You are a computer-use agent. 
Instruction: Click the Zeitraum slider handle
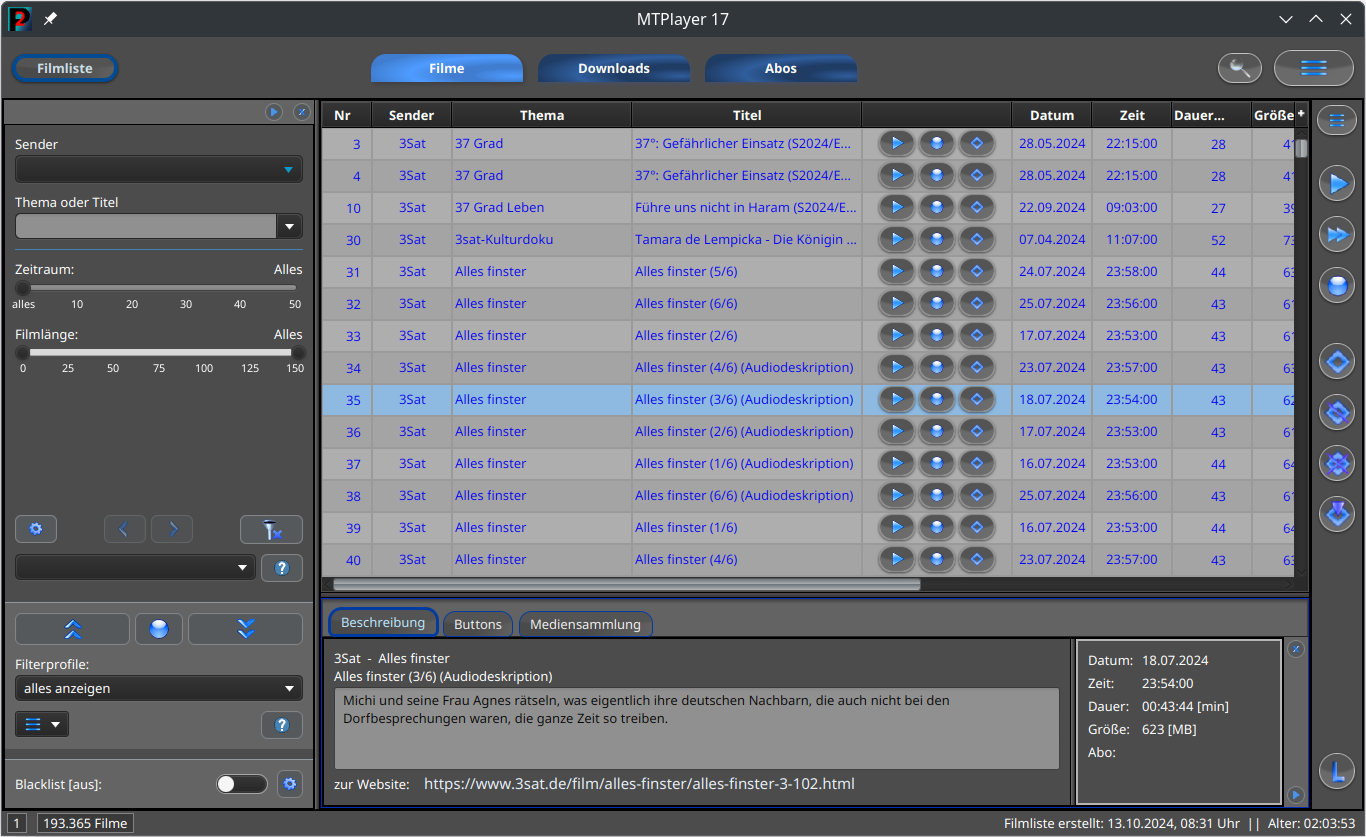coord(22,288)
